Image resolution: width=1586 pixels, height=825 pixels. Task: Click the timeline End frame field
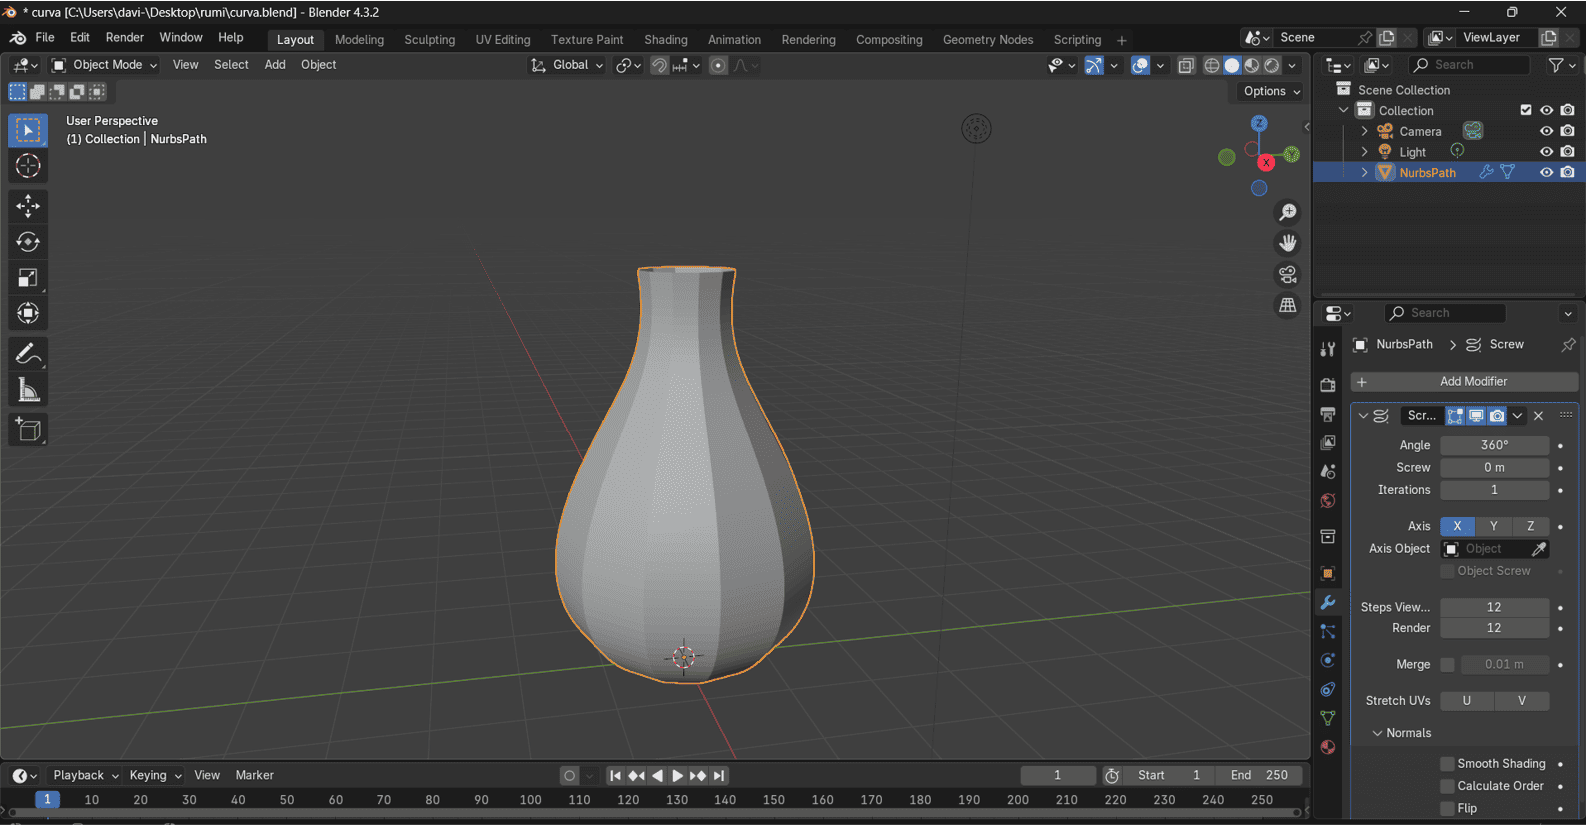pyautogui.click(x=1260, y=776)
